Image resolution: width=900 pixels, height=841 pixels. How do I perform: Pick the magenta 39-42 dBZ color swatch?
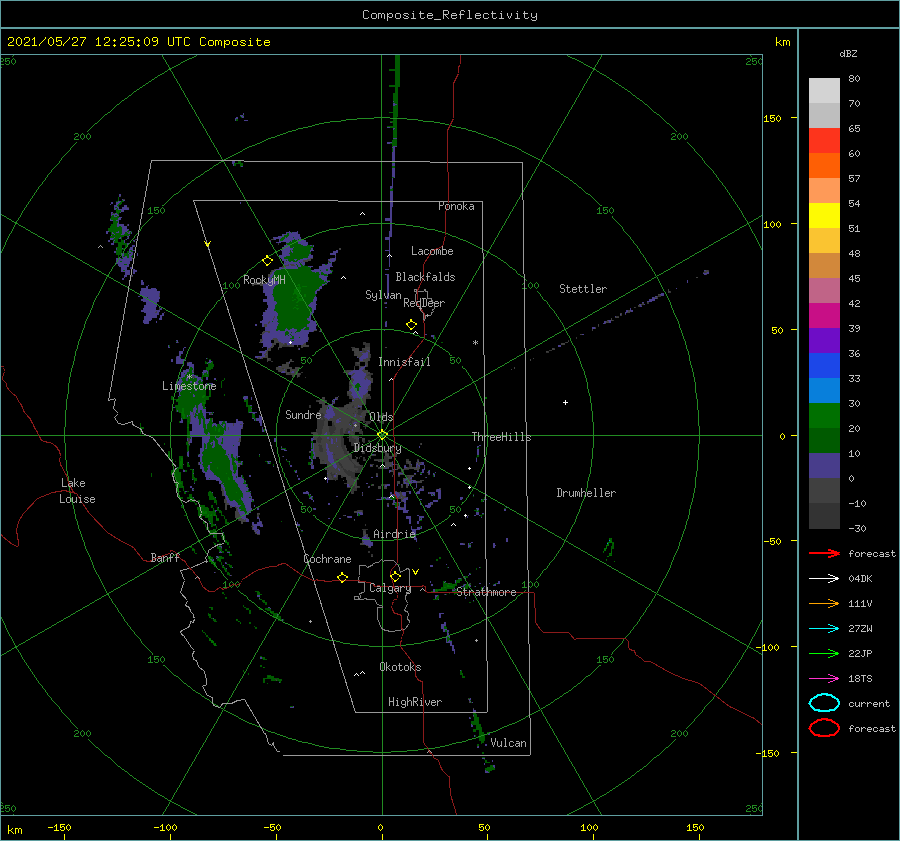click(x=824, y=316)
